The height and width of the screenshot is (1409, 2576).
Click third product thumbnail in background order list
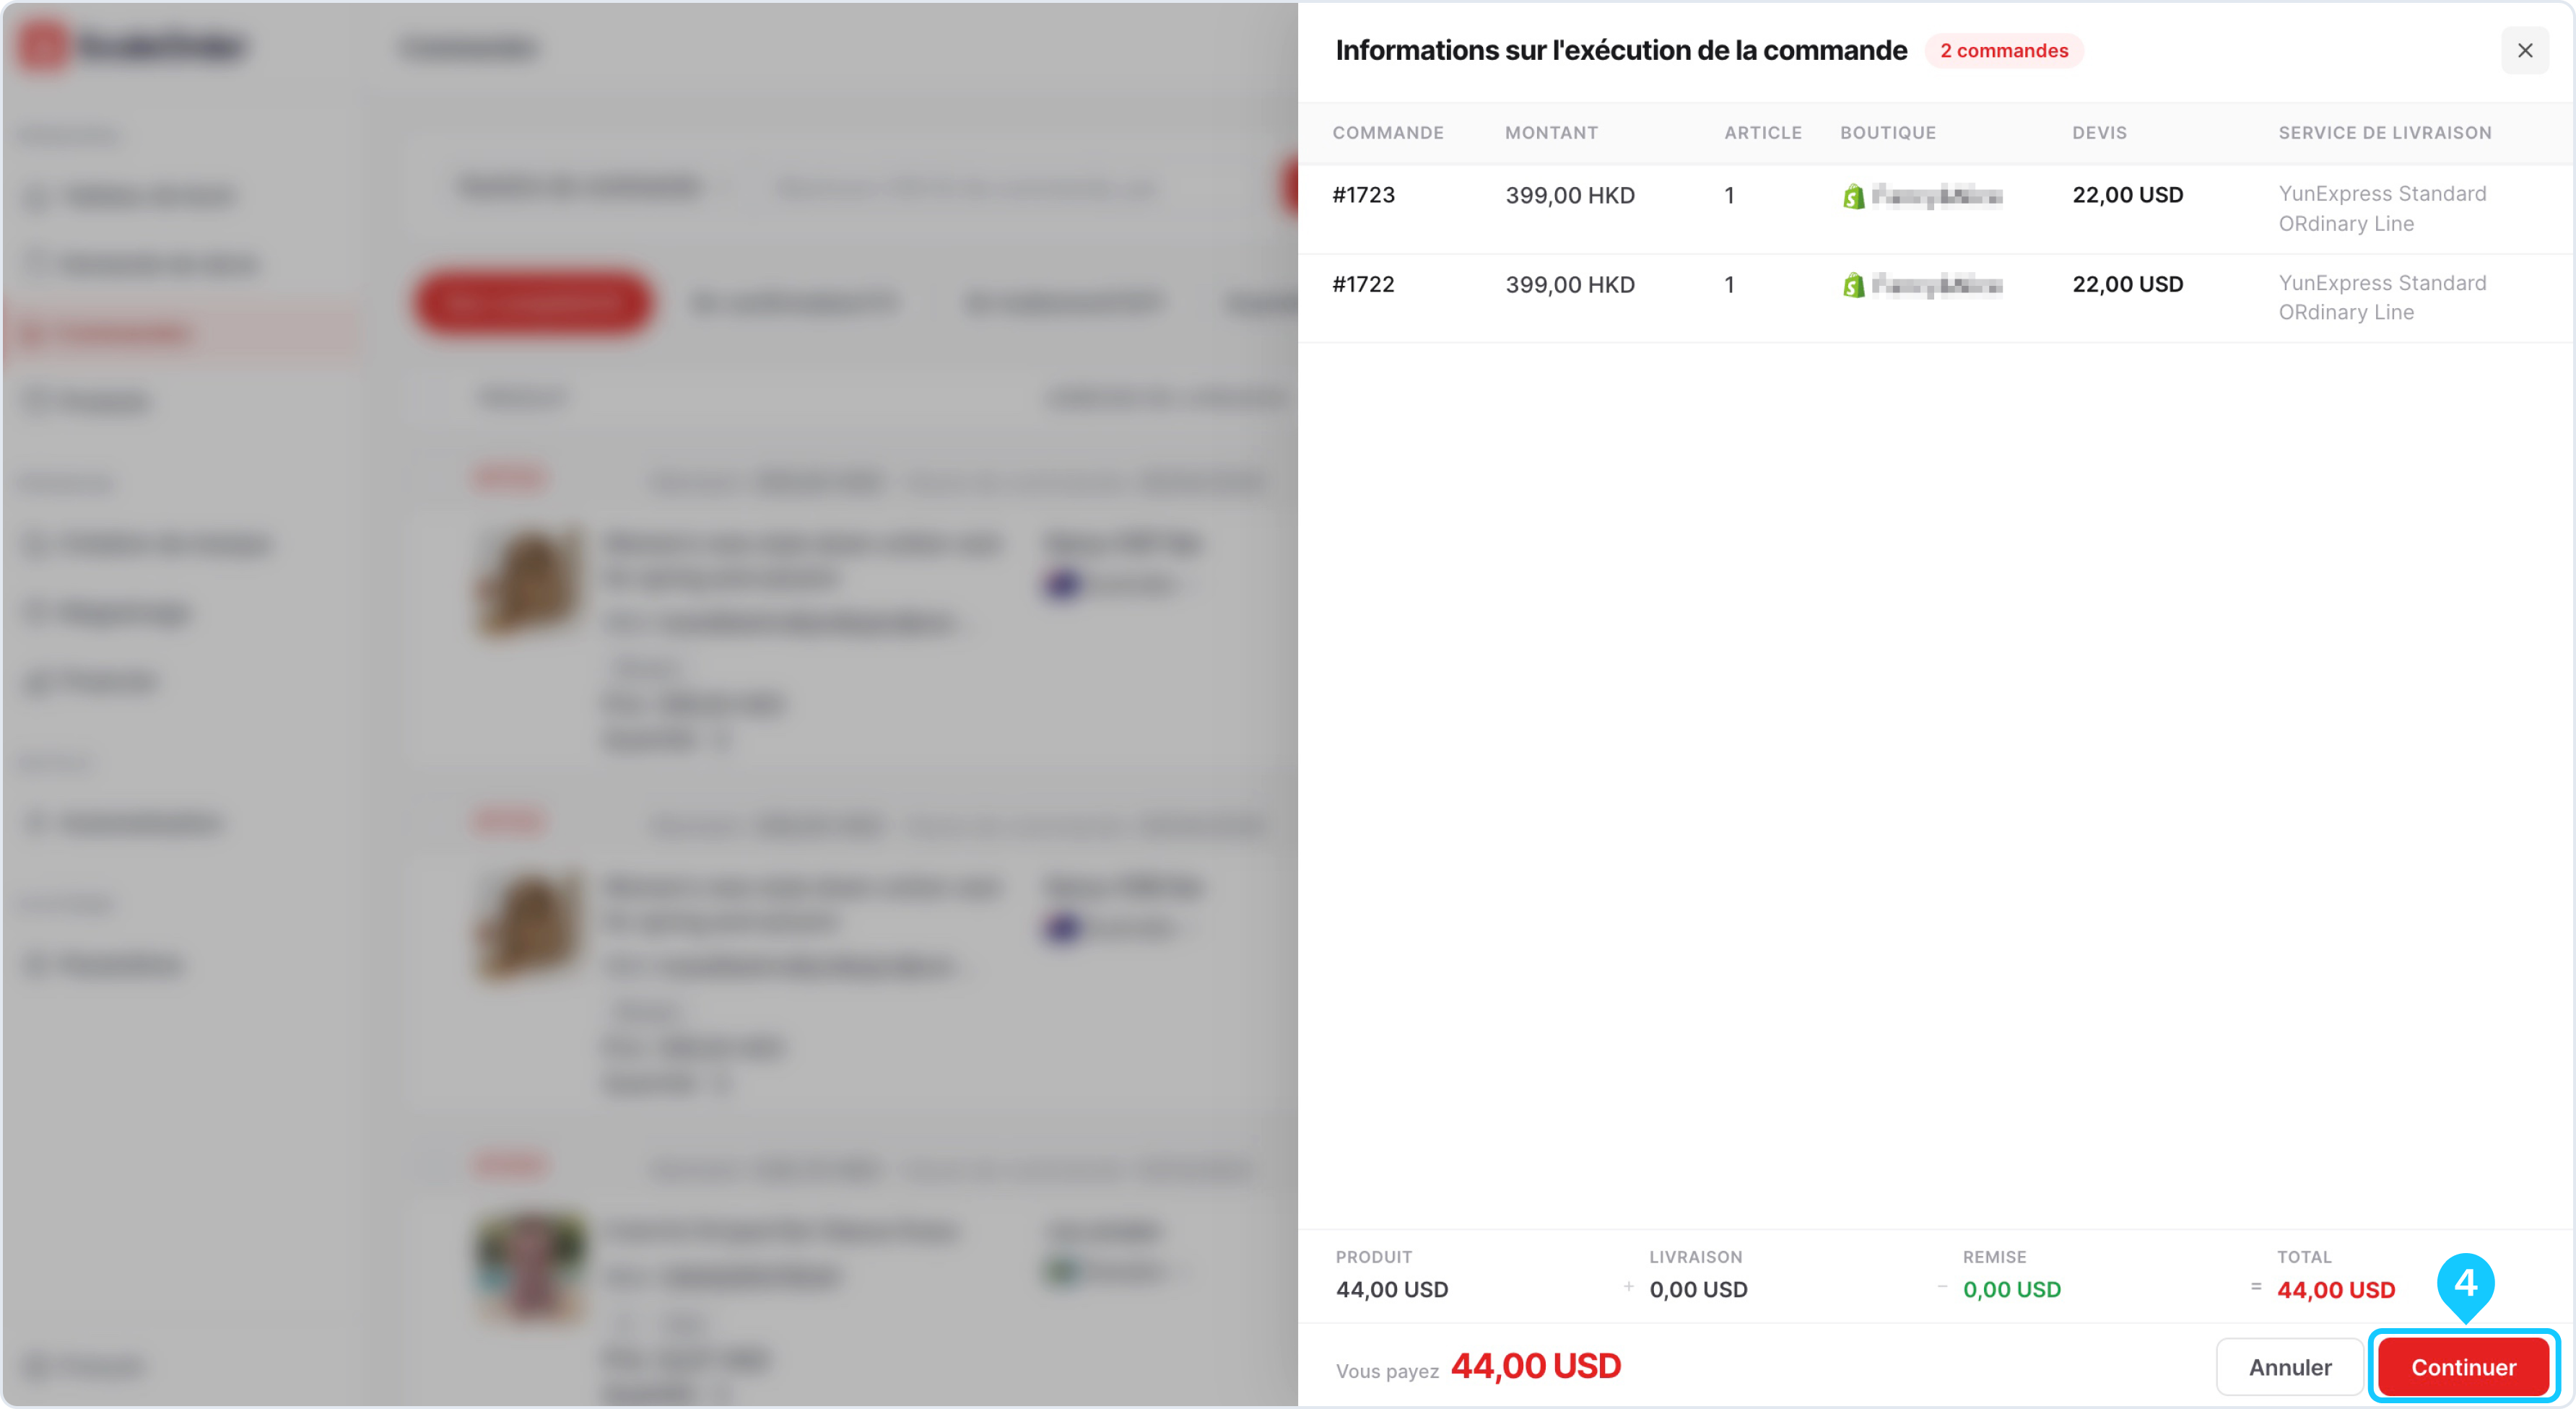(x=529, y=1268)
